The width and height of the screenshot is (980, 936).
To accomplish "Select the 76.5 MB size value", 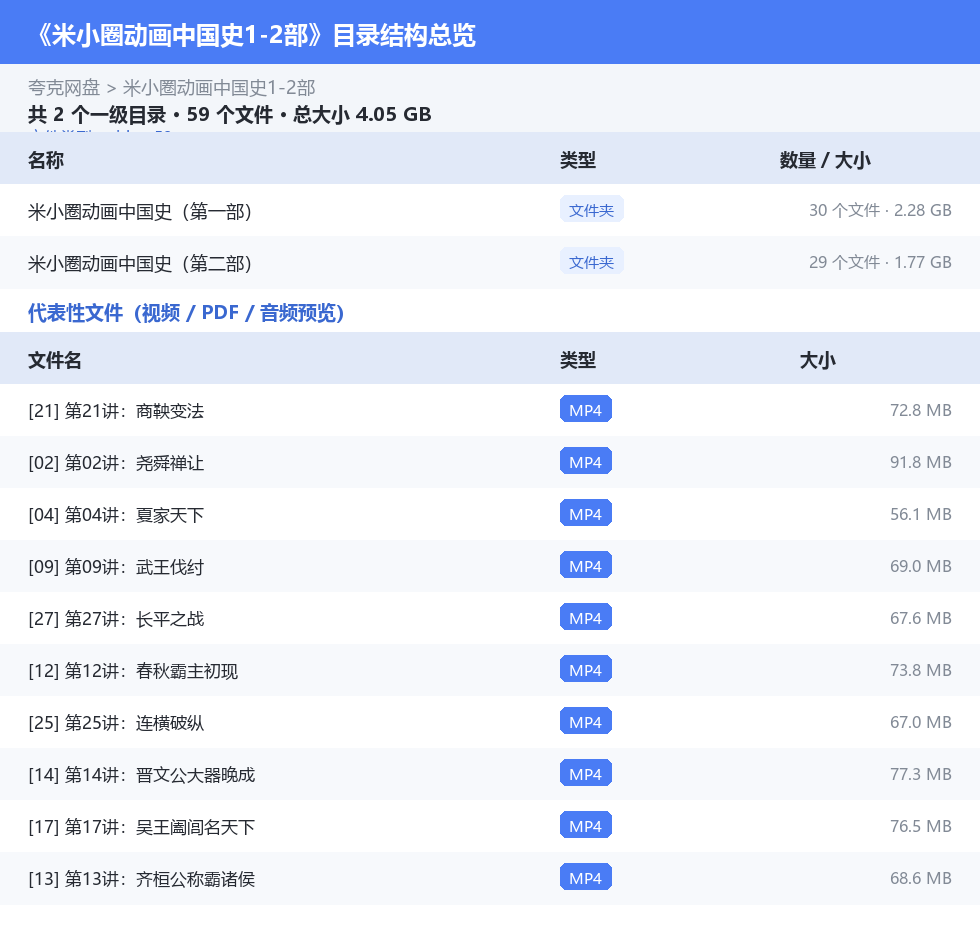I will coord(921,825).
